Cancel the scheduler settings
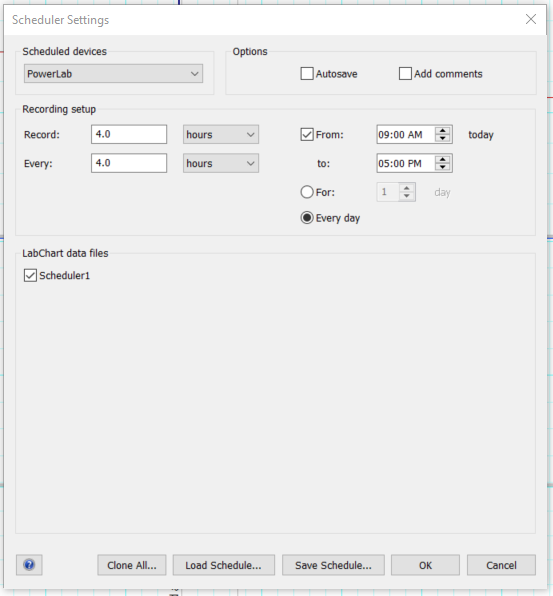Viewport: 553px width, 596px height. tap(501, 565)
